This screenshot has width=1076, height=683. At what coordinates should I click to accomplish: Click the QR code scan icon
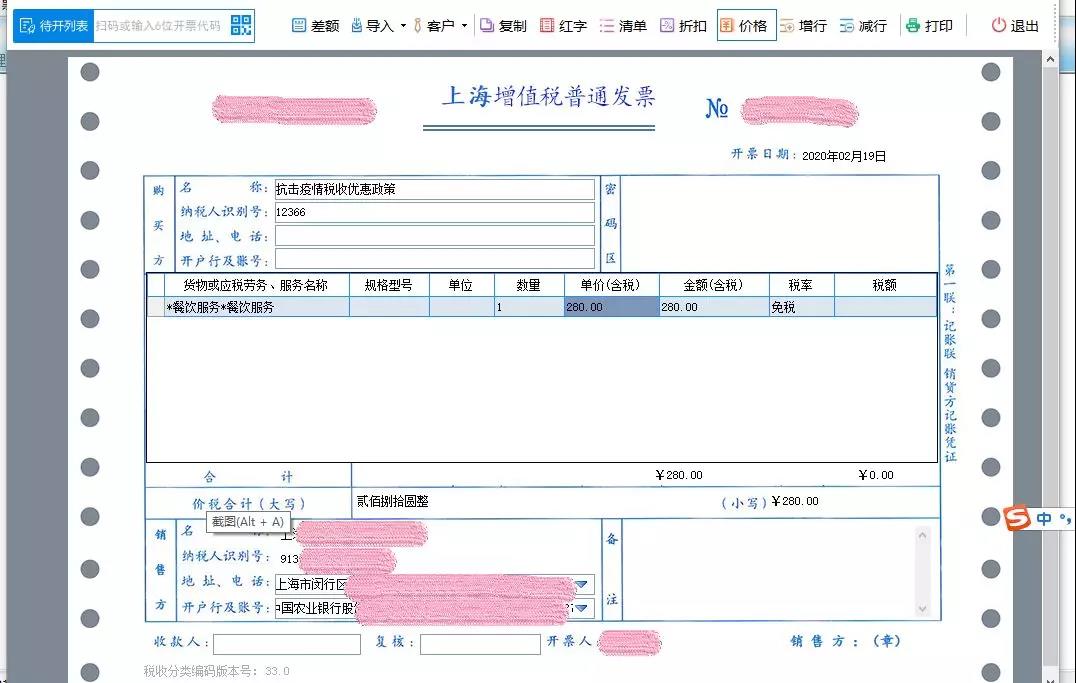pos(239,24)
